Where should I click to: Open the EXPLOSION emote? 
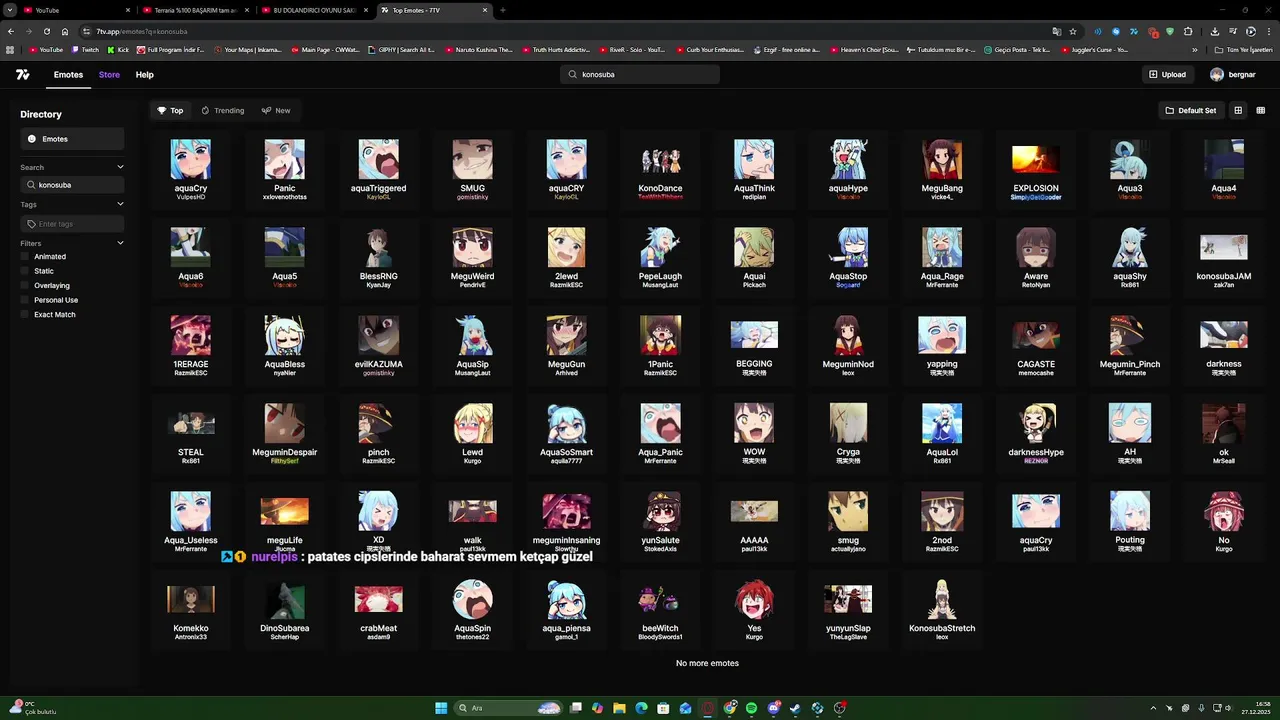coord(1036,168)
